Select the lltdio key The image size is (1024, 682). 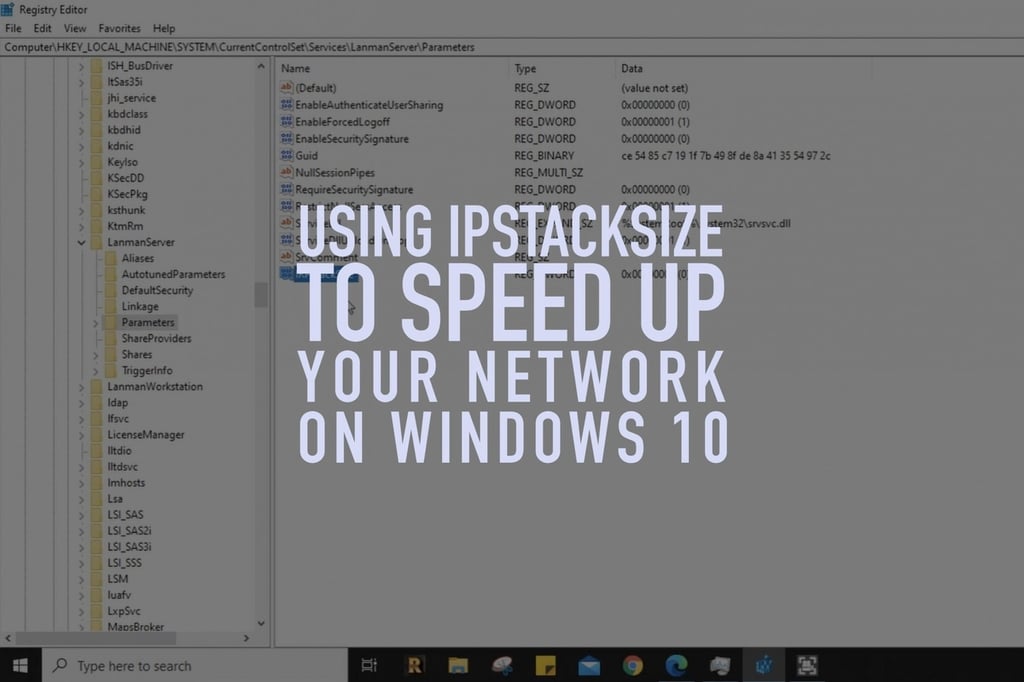click(x=120, y=451)
